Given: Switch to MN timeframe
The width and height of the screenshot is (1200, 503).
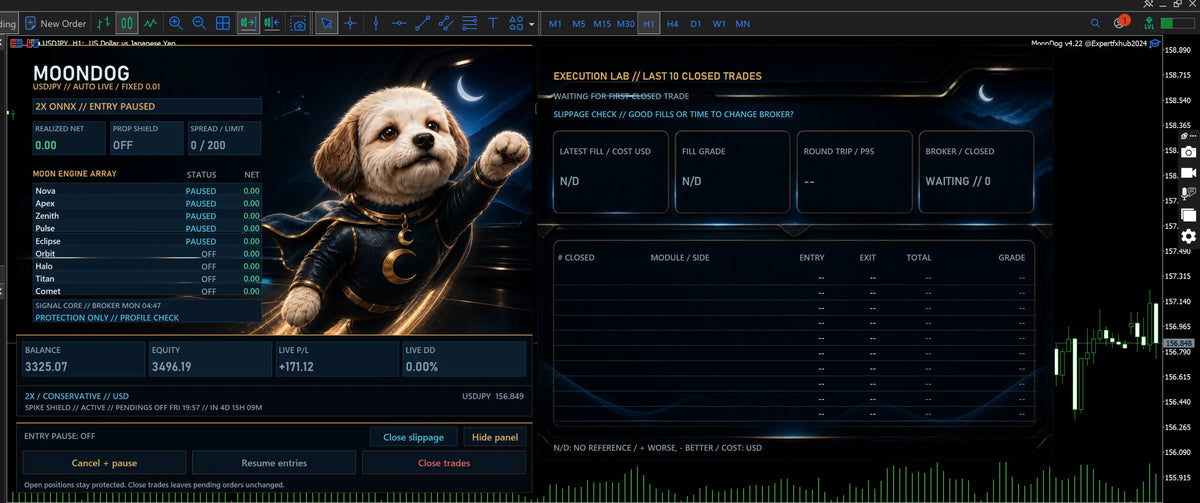Looking at the screenshot, I should coord(742,23).
